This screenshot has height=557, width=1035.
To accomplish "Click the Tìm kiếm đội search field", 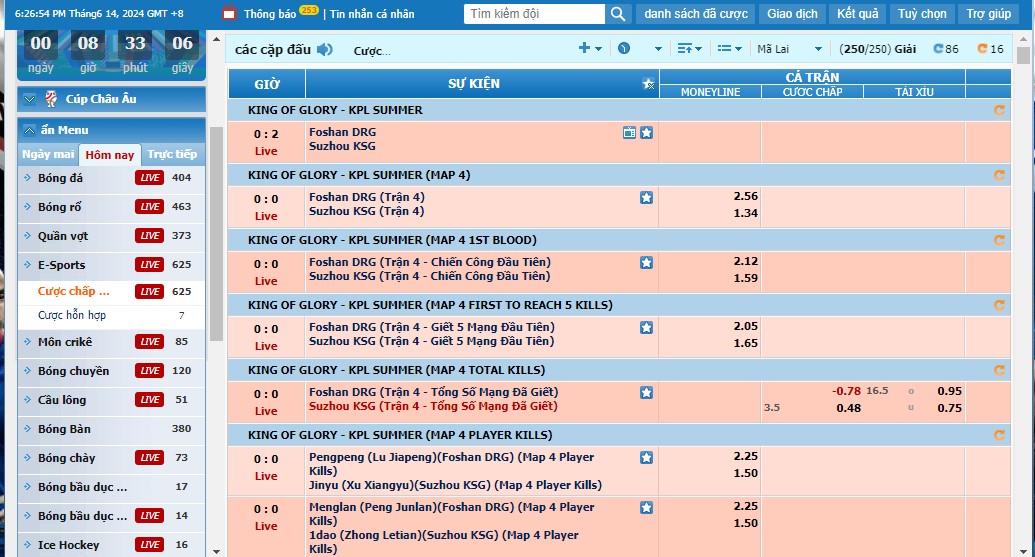I will 534,14.
